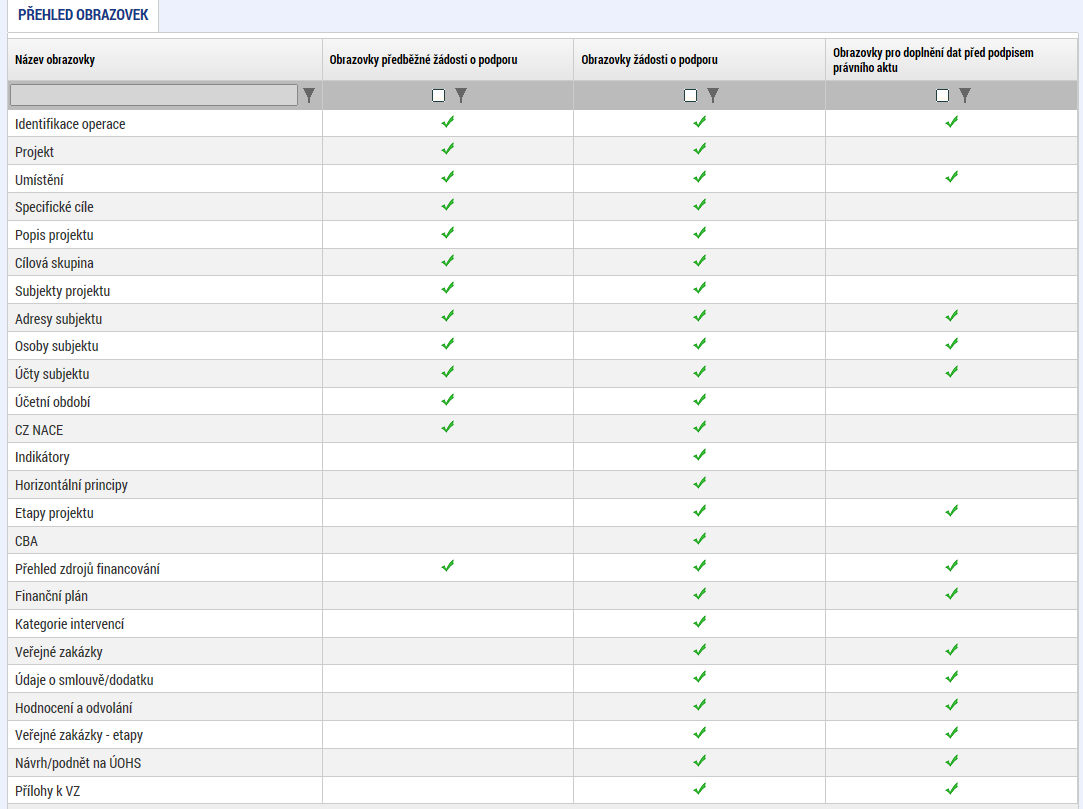The width and height of the screenshot is (1083, 809).
Task: Click the funnel icon under Obrazovky předběžné žádosti o podporu
Action: 461,95
